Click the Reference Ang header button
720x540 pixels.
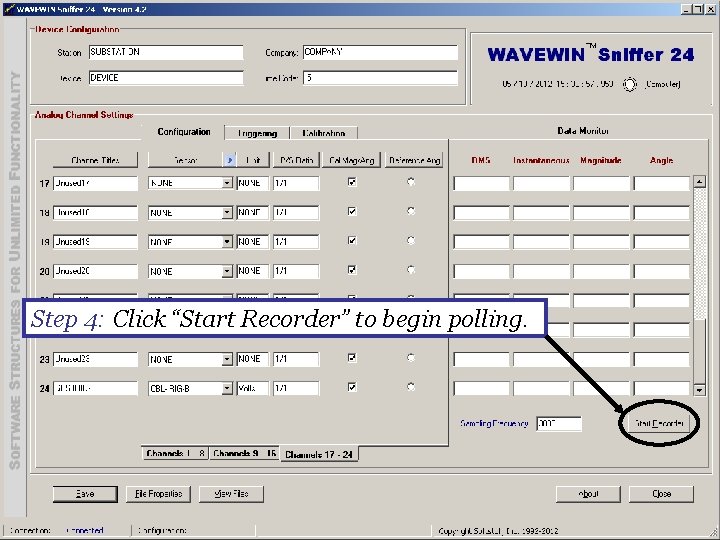pyautogui.click(x=414, y=160)
